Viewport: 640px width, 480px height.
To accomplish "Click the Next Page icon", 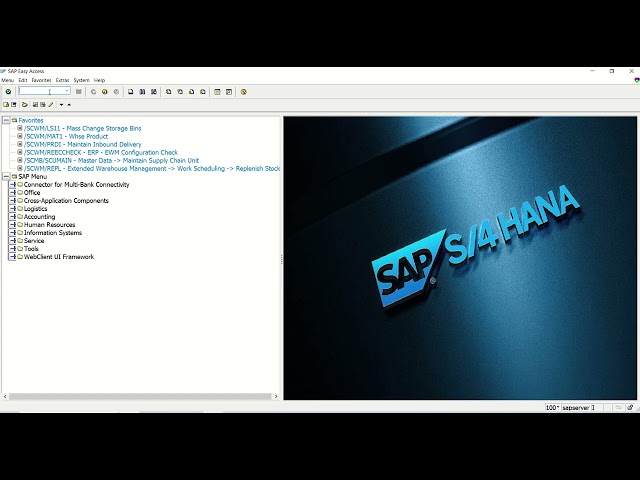I will (191, 92).
